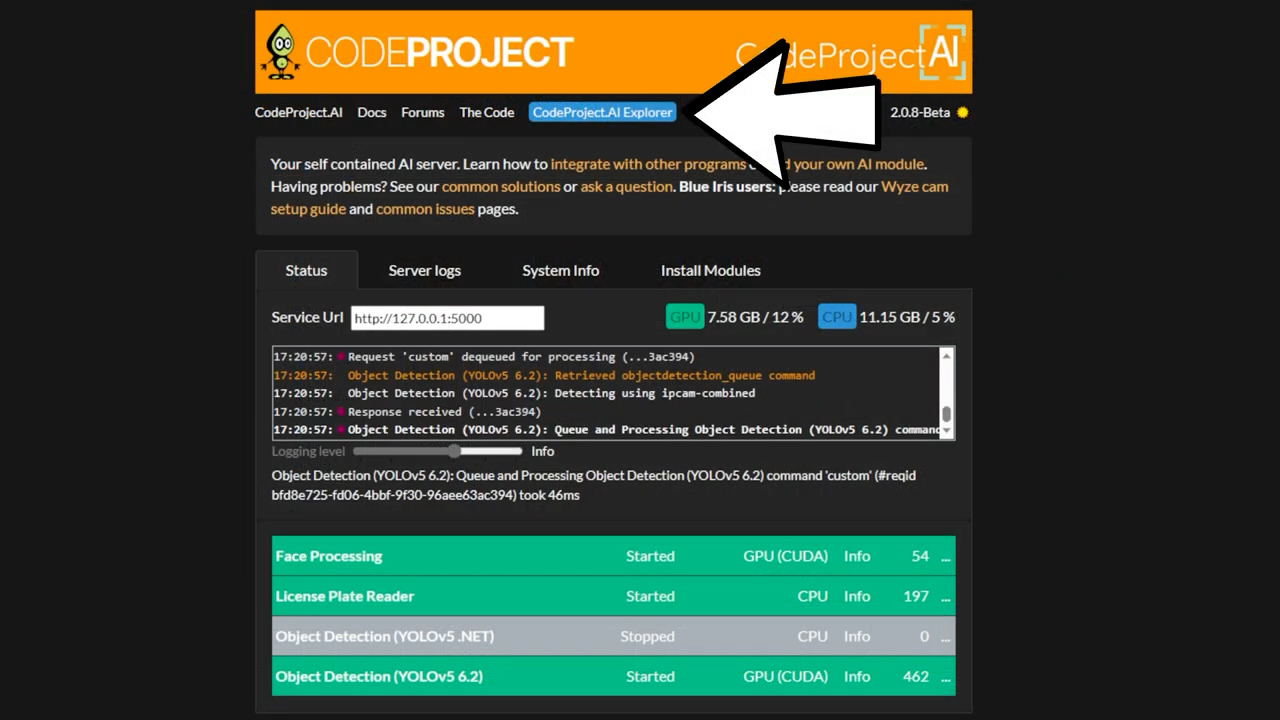Click the request count 197 for License Plate Reader

tap(916, 596)
